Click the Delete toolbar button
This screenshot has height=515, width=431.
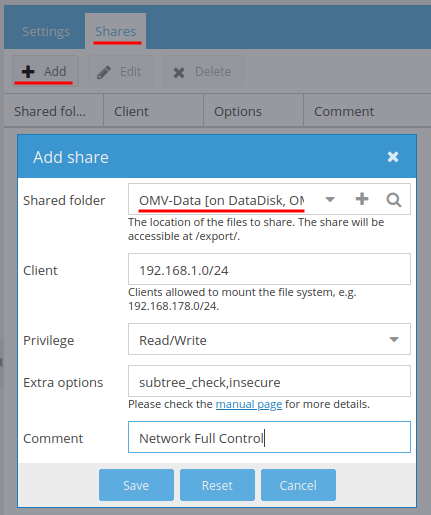pyautogui.click(x=203, y=71)
